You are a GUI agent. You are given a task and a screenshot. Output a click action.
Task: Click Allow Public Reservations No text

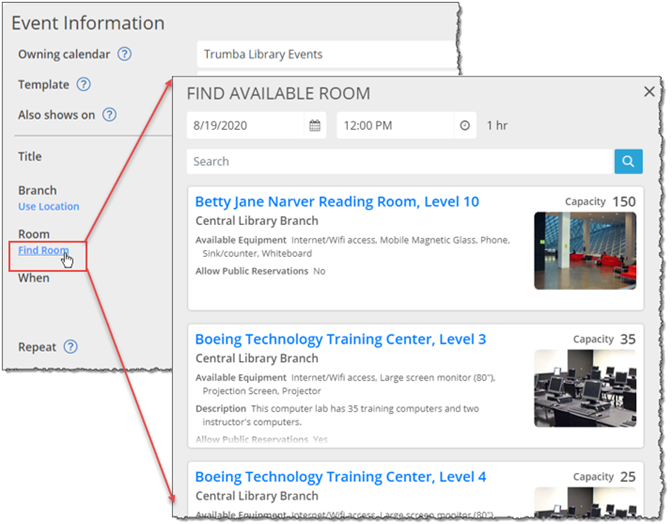(x=260, y=271)
